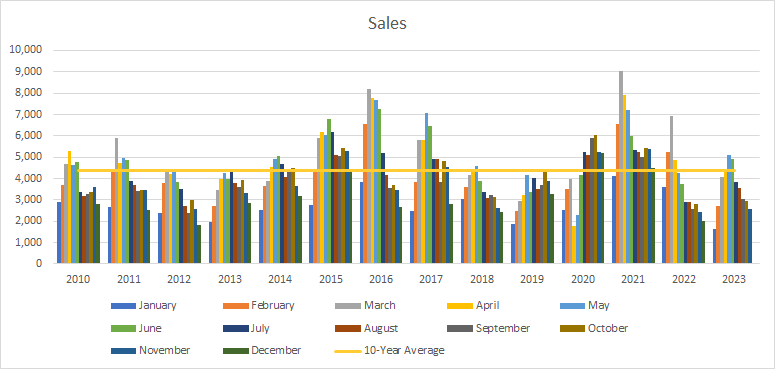
Task: Select the July legend swatch
Action: pyautogui.click(x=235, y=328)
